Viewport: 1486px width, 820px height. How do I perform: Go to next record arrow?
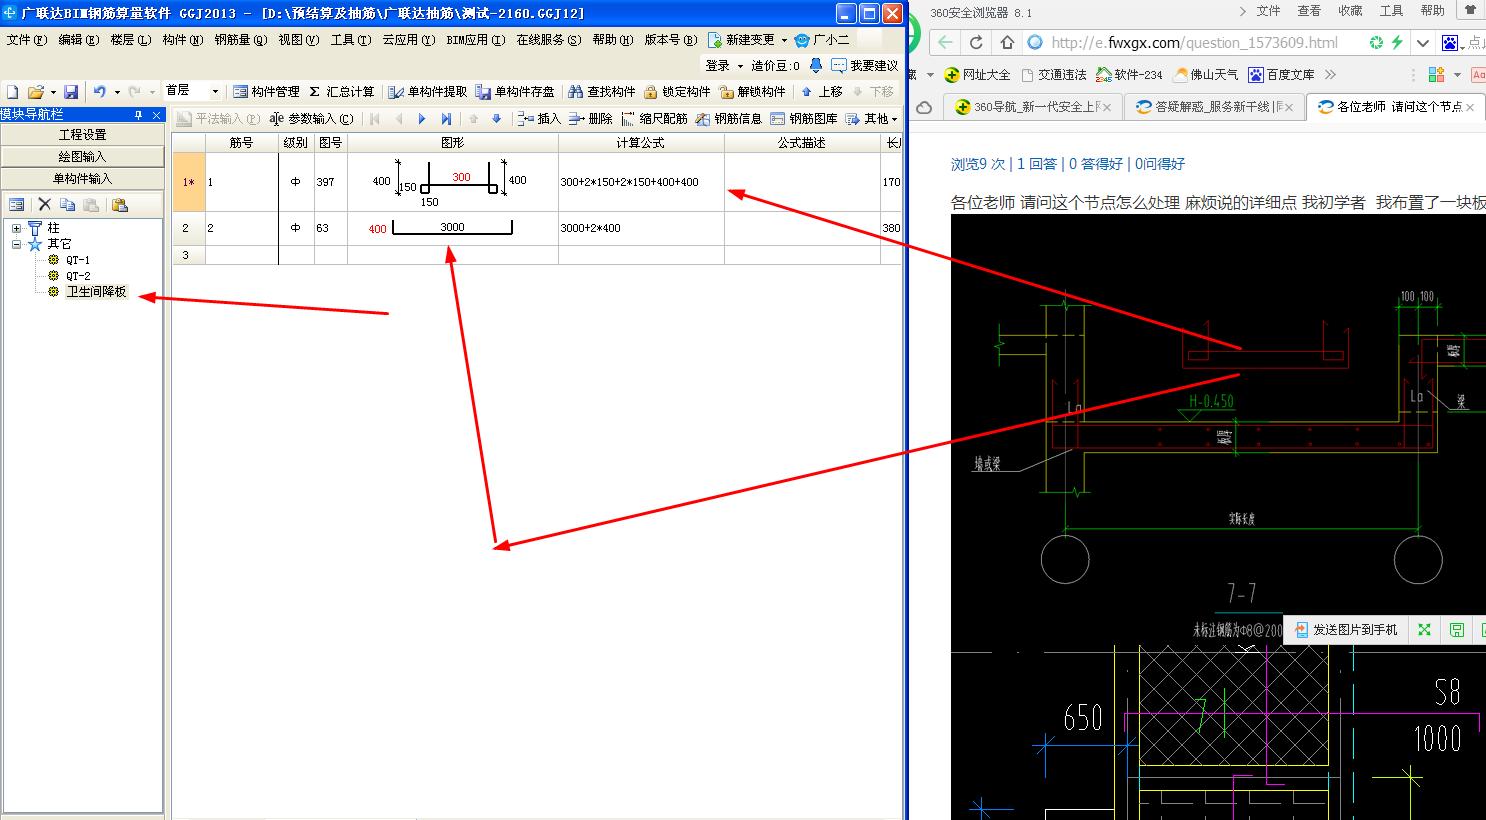(422, 118)
